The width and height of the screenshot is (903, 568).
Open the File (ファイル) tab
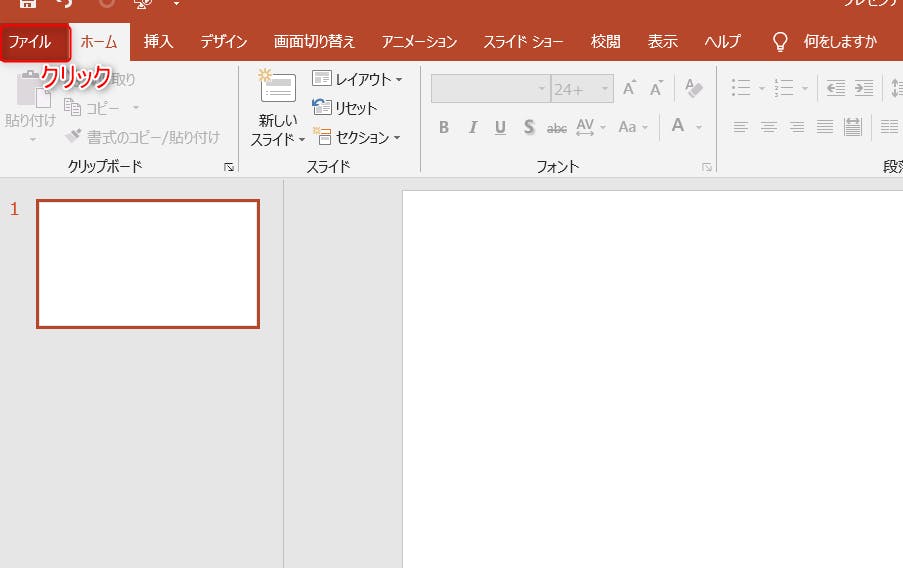[x=30, y=42]
